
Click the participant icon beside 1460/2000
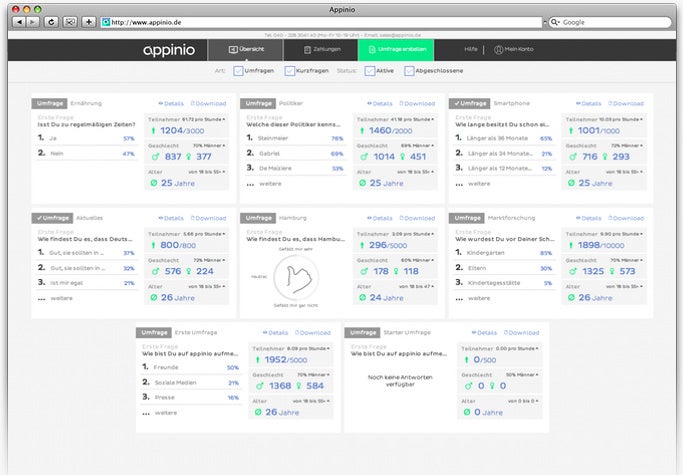click(362, 131)
